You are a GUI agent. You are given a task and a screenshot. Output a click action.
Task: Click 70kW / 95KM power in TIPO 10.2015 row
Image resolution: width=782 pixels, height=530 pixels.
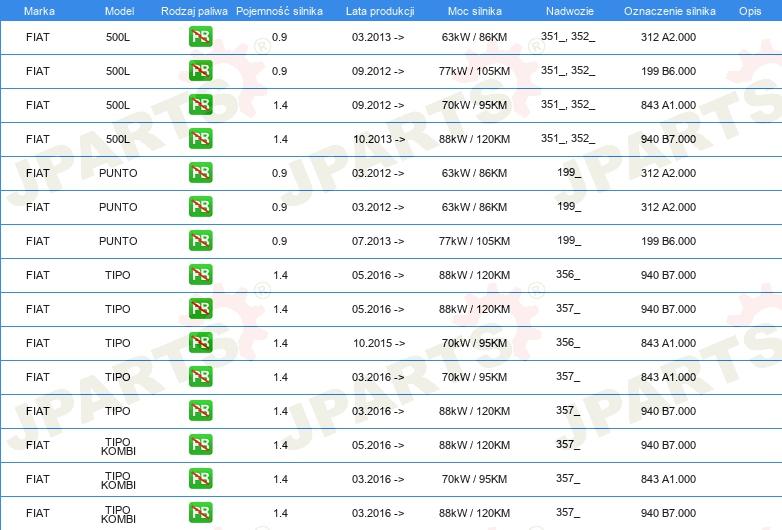[474, 343]
